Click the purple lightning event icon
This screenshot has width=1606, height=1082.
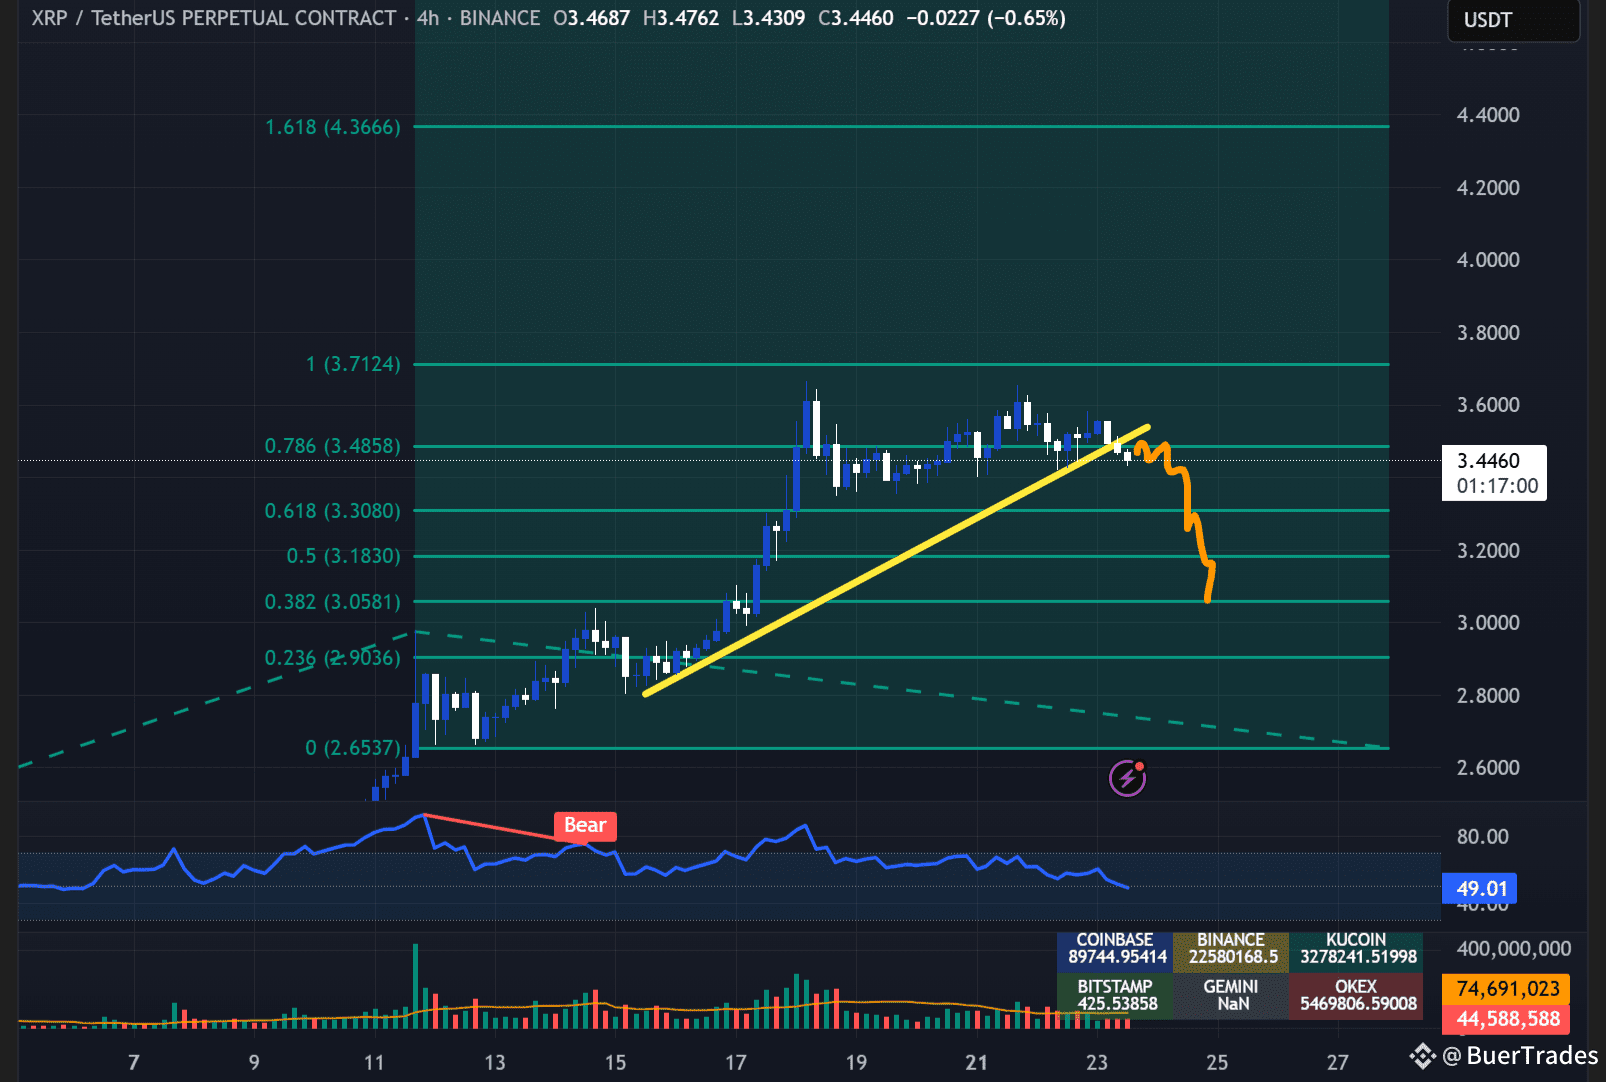pos(1127,777)
